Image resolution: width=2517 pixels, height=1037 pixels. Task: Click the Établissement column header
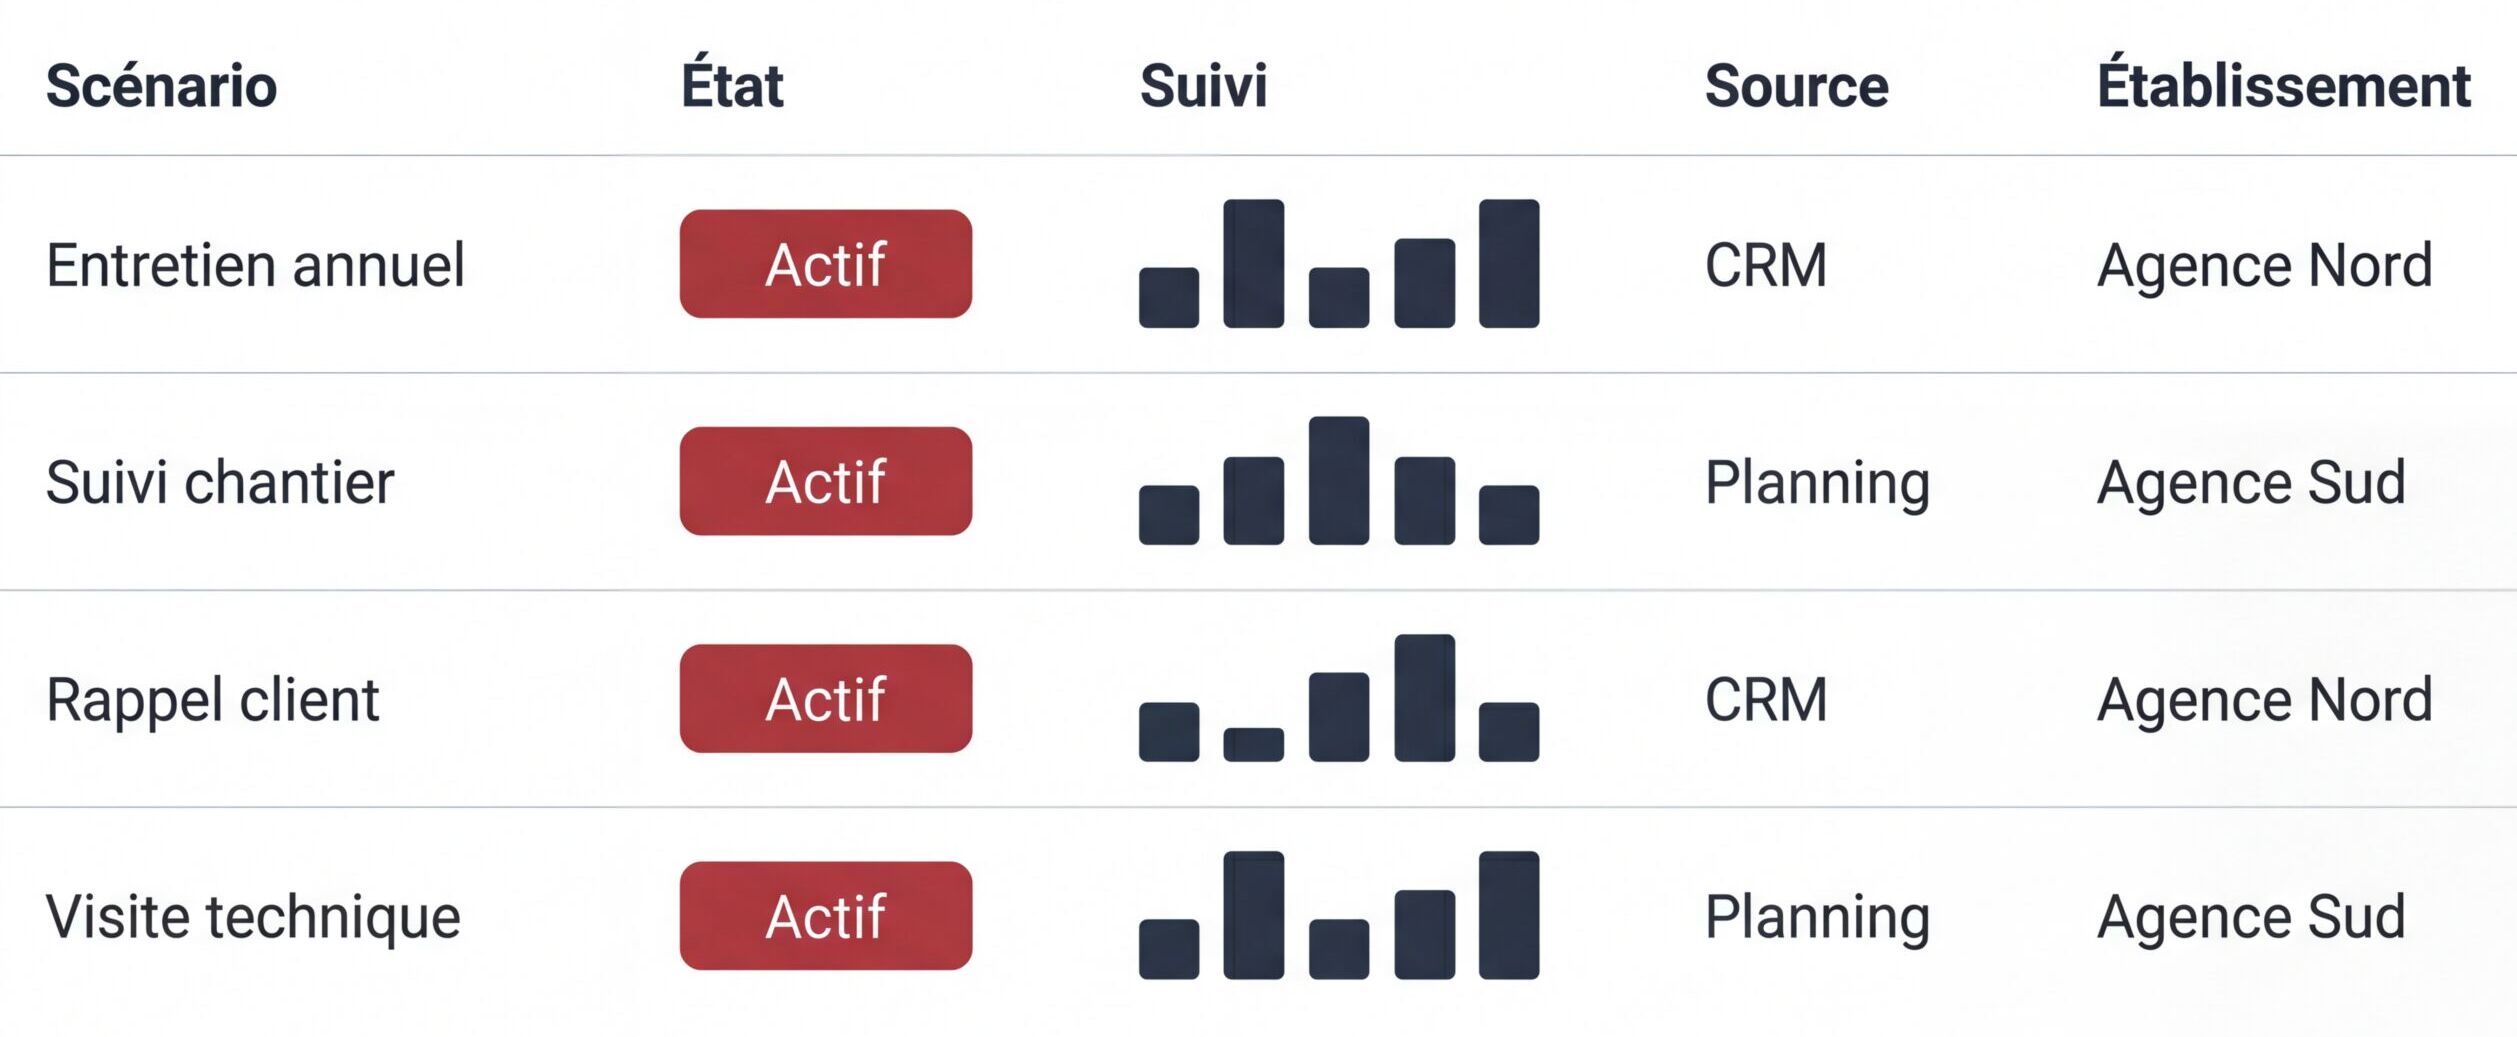2283,86
